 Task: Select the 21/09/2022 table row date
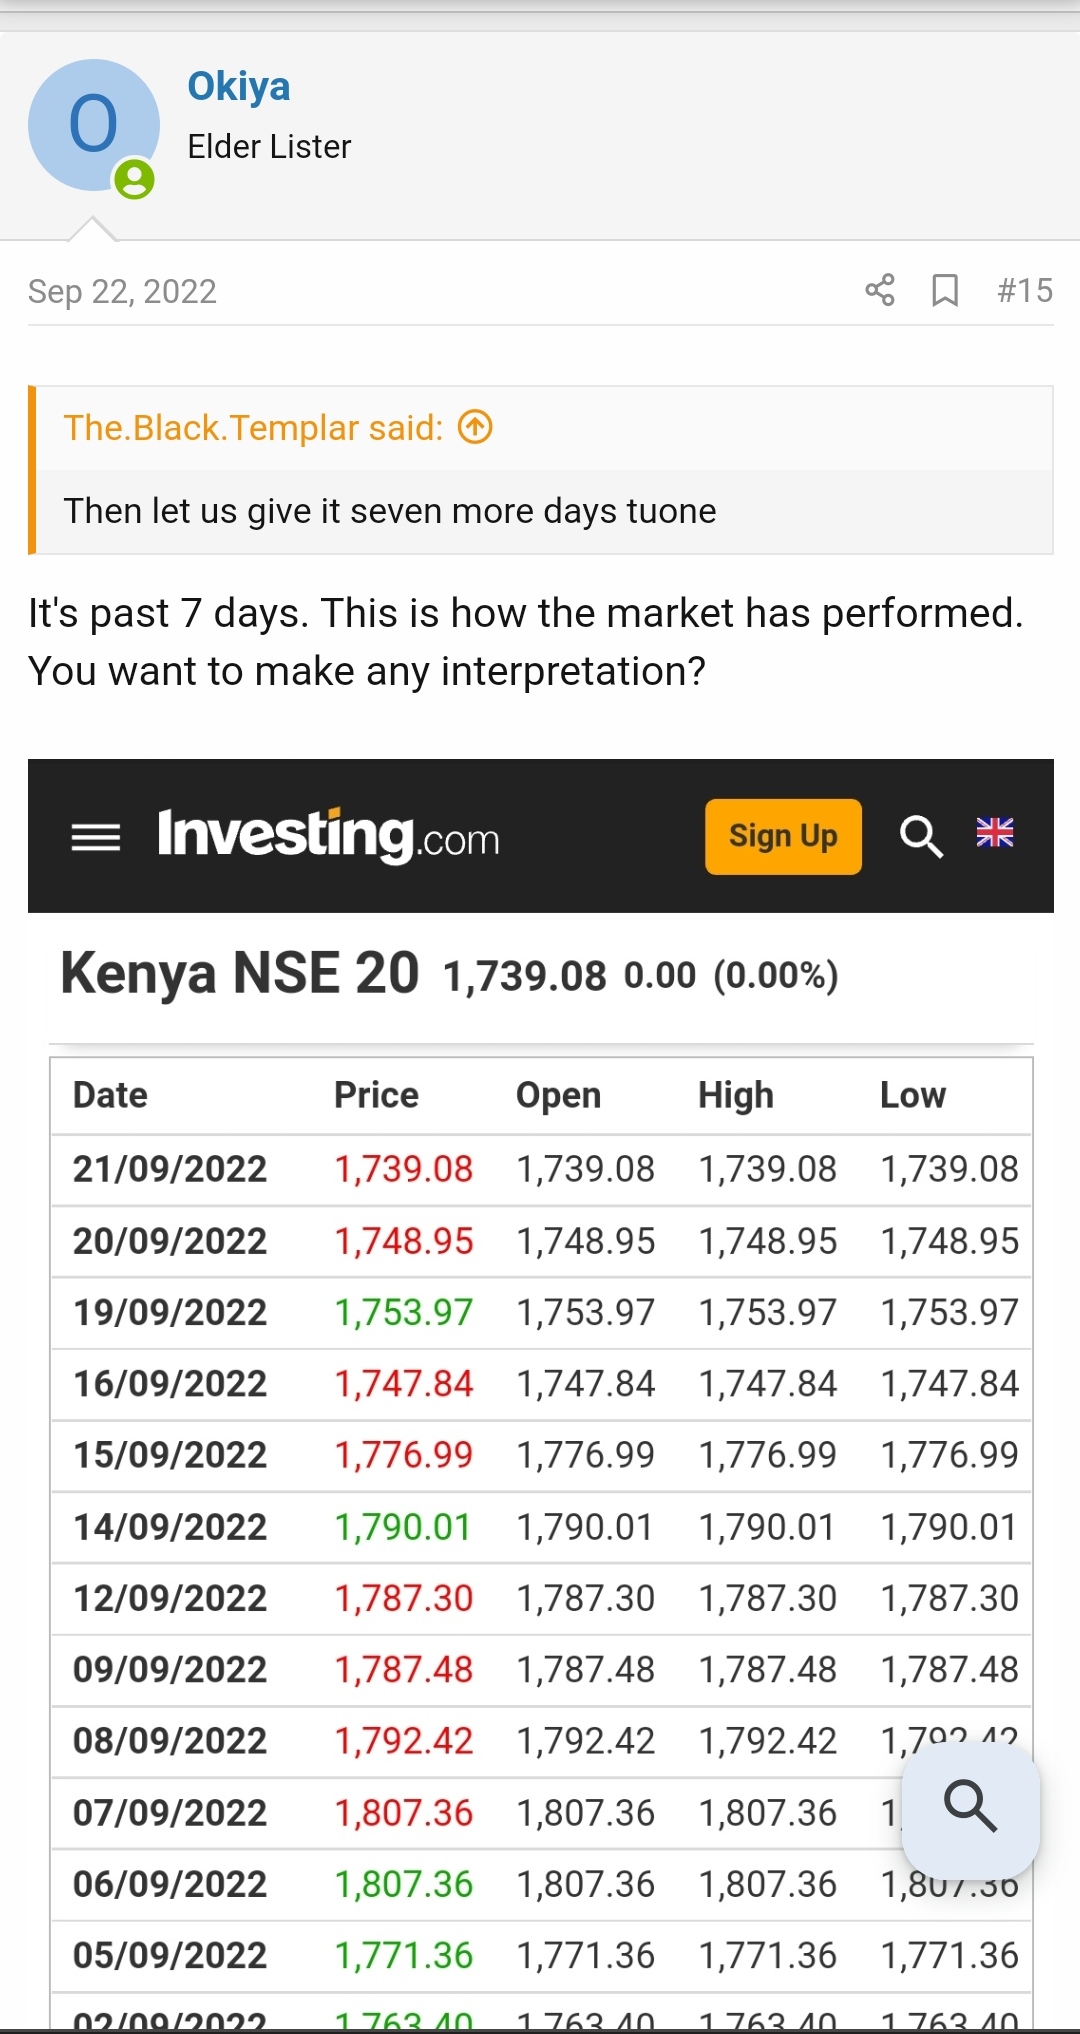[x=170, y=1169]
